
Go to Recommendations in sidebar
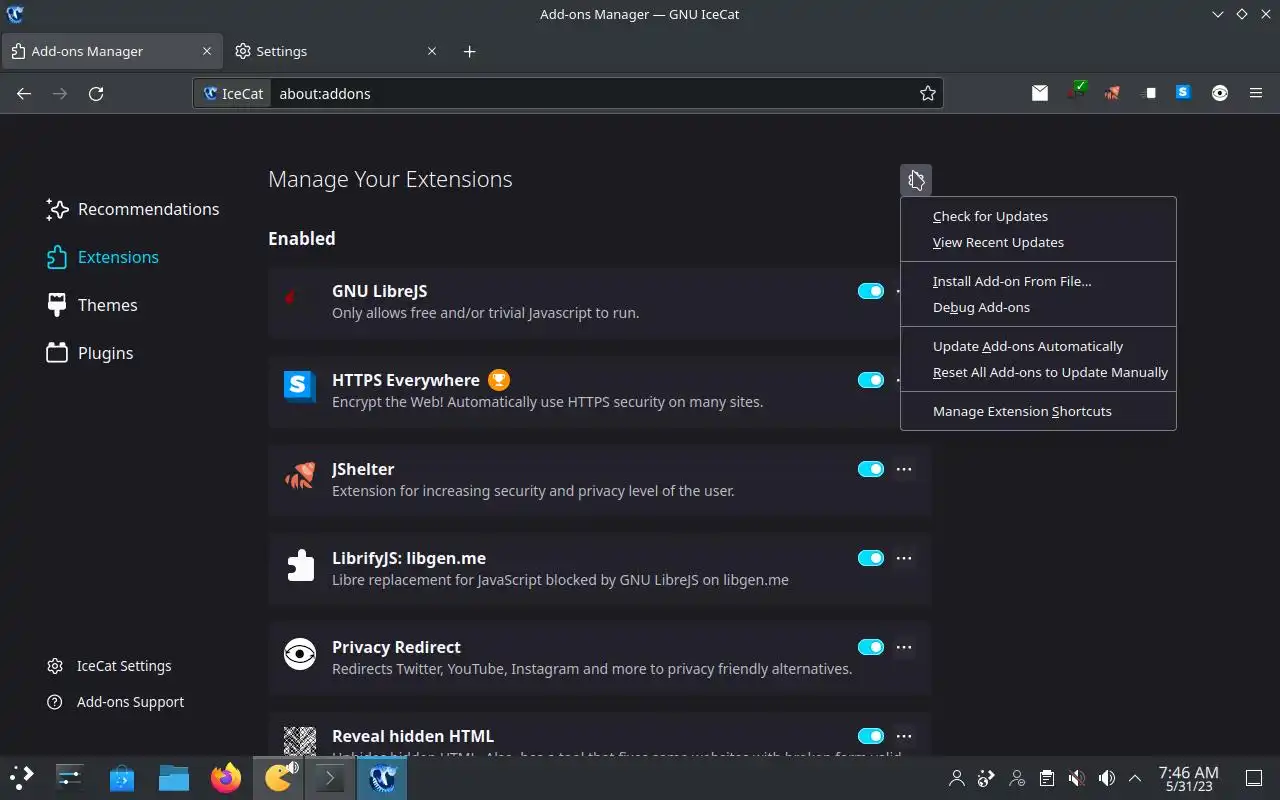133,209
